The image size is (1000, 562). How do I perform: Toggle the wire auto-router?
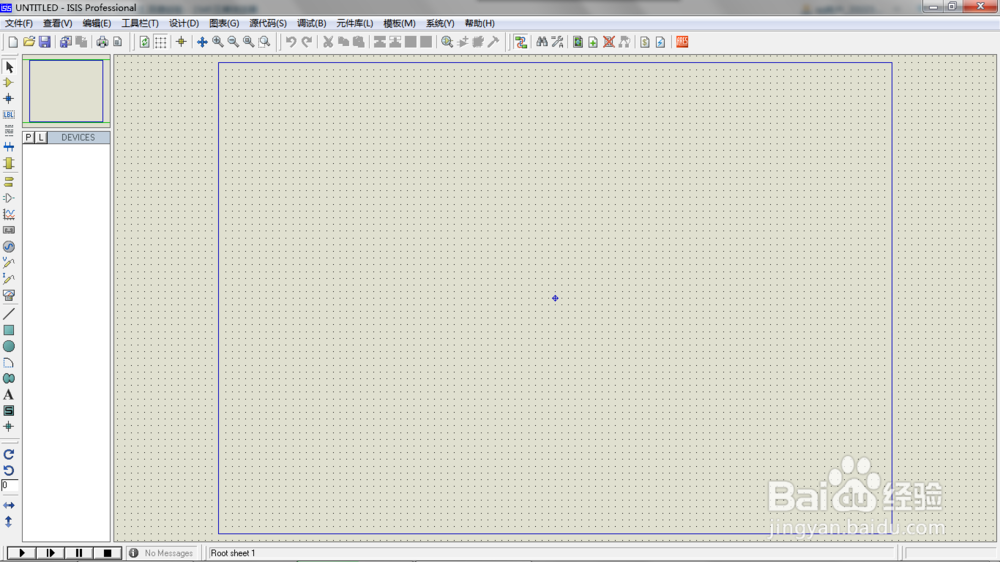click(x=521, y=42)
